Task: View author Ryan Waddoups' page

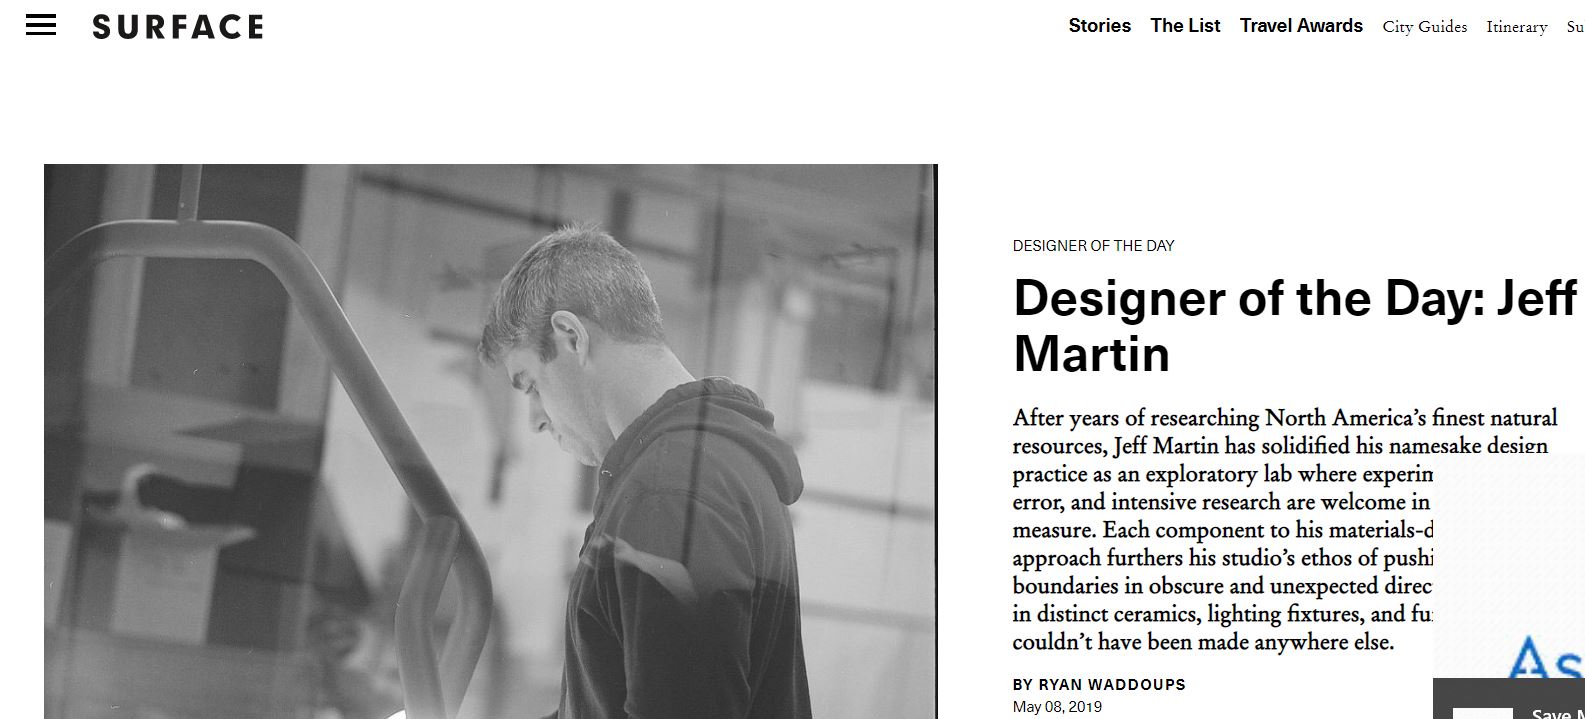Action: click(1099, 685)
